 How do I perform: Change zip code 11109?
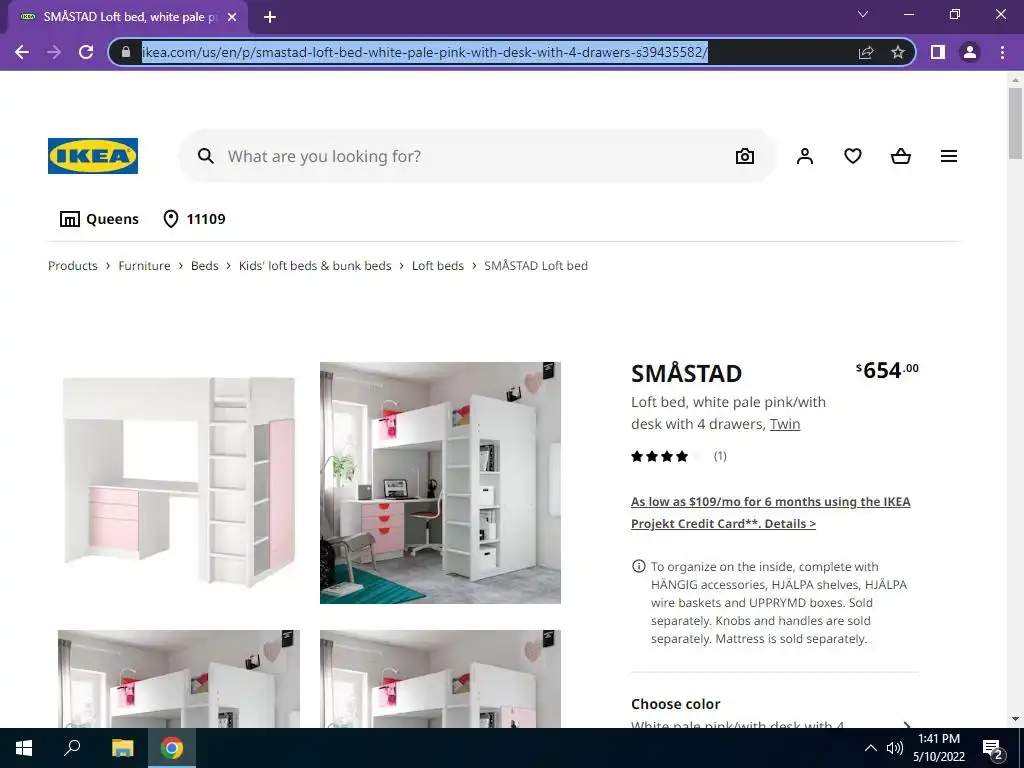(x=195, y=219)
